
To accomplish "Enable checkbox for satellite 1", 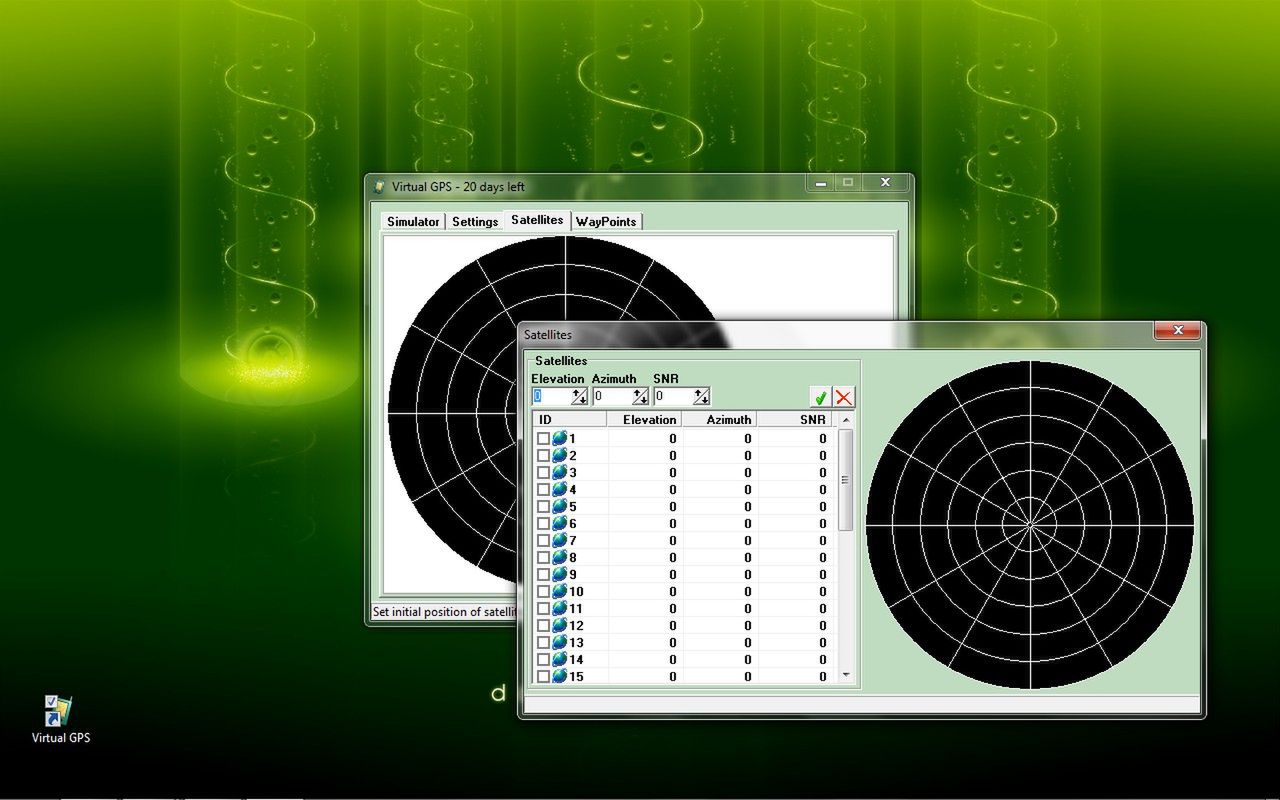I will [x=543, y=438].
